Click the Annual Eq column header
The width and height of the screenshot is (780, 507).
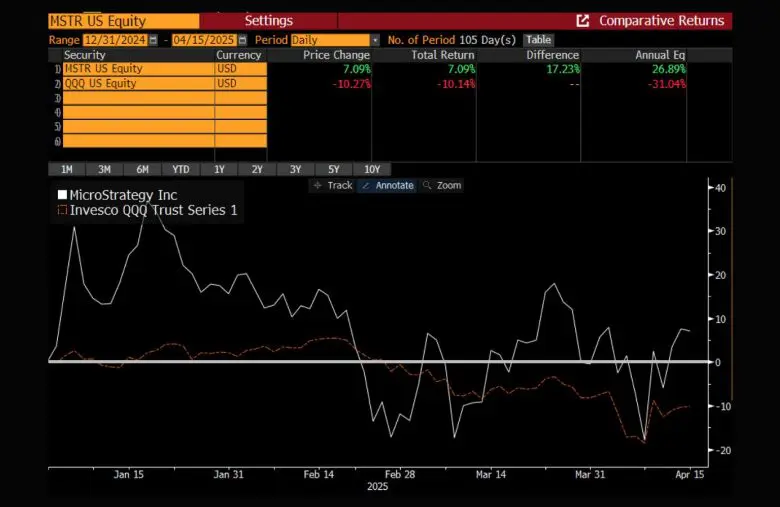[x=660, y=55]
